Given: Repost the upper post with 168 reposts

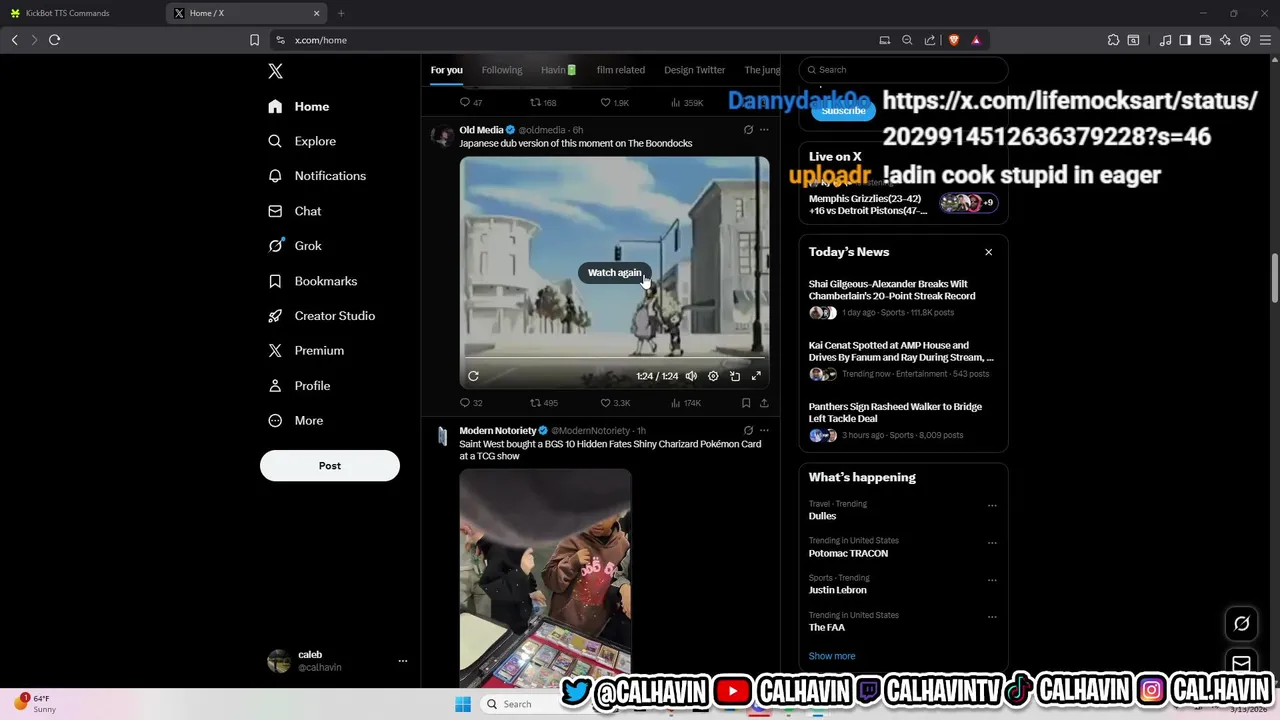Looking at the screenshot, I should tap(543, 102).
